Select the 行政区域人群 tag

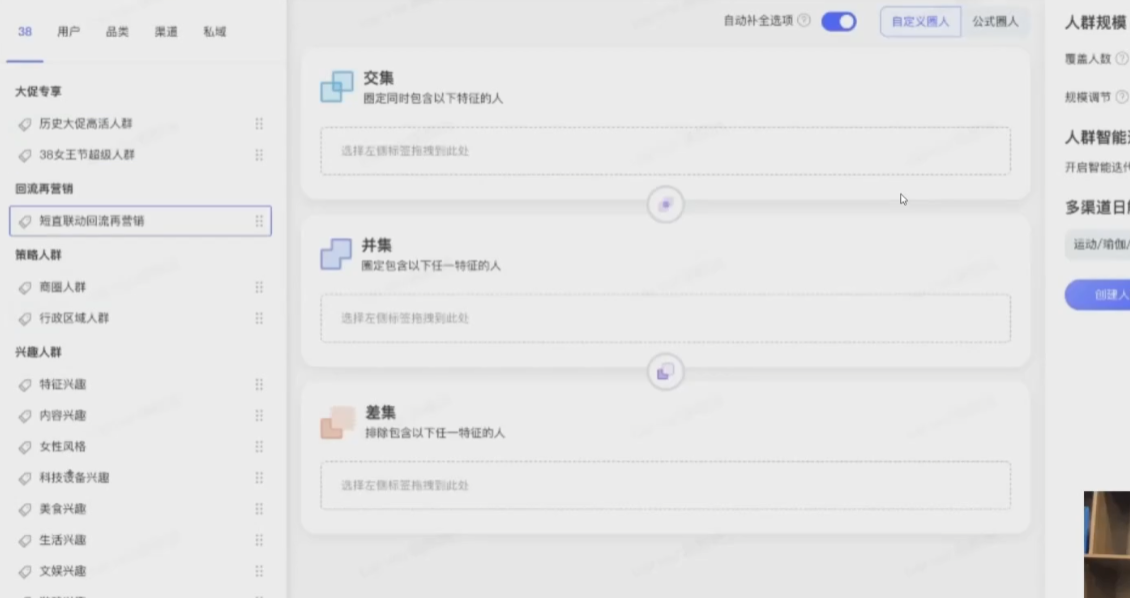74,318
